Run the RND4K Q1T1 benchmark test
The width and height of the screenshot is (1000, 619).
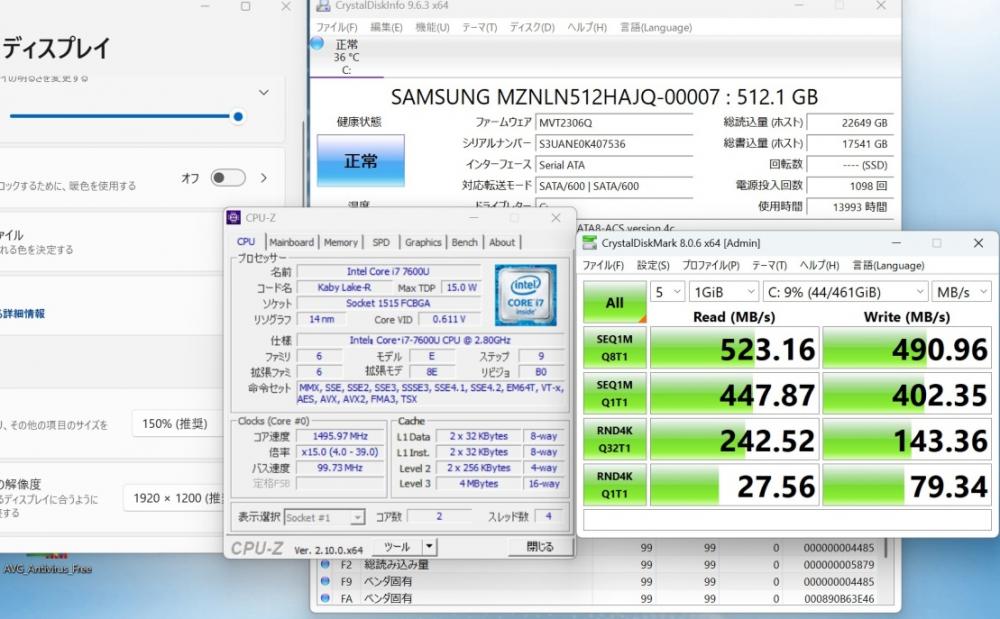[x=615, y=484]
